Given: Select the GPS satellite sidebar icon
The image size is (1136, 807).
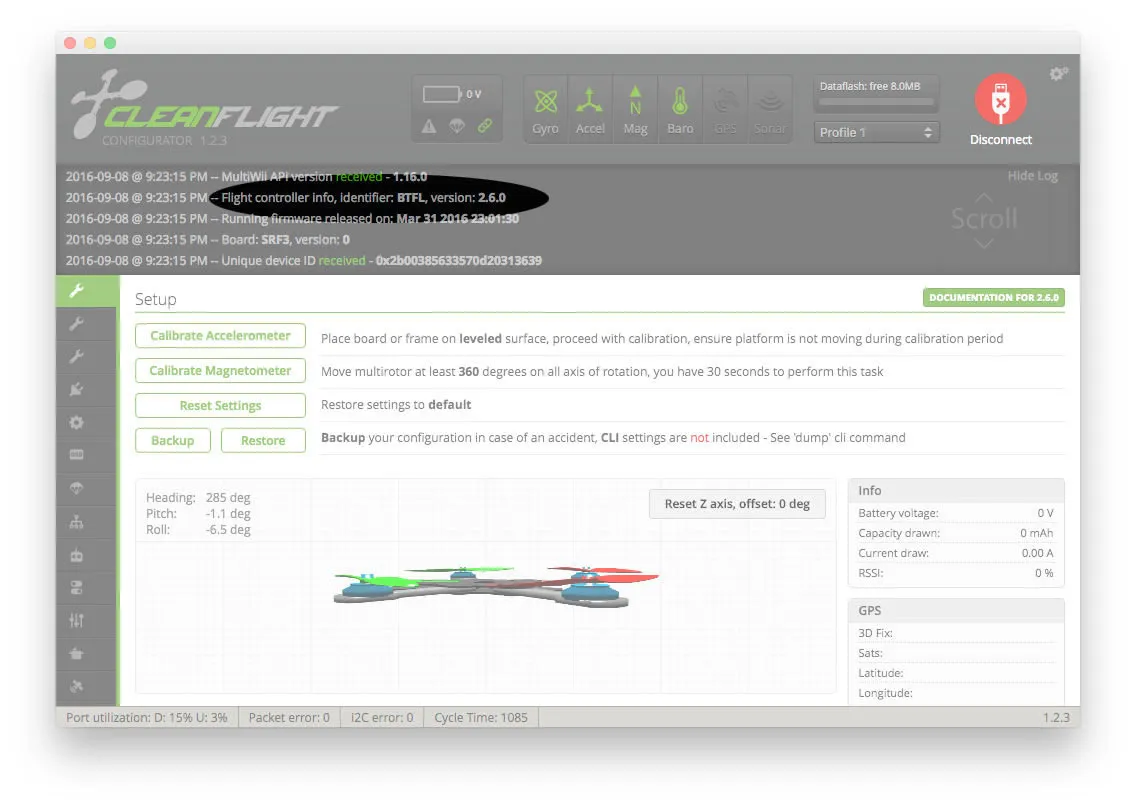Looking at the screenshot, I should coord(77,686).
